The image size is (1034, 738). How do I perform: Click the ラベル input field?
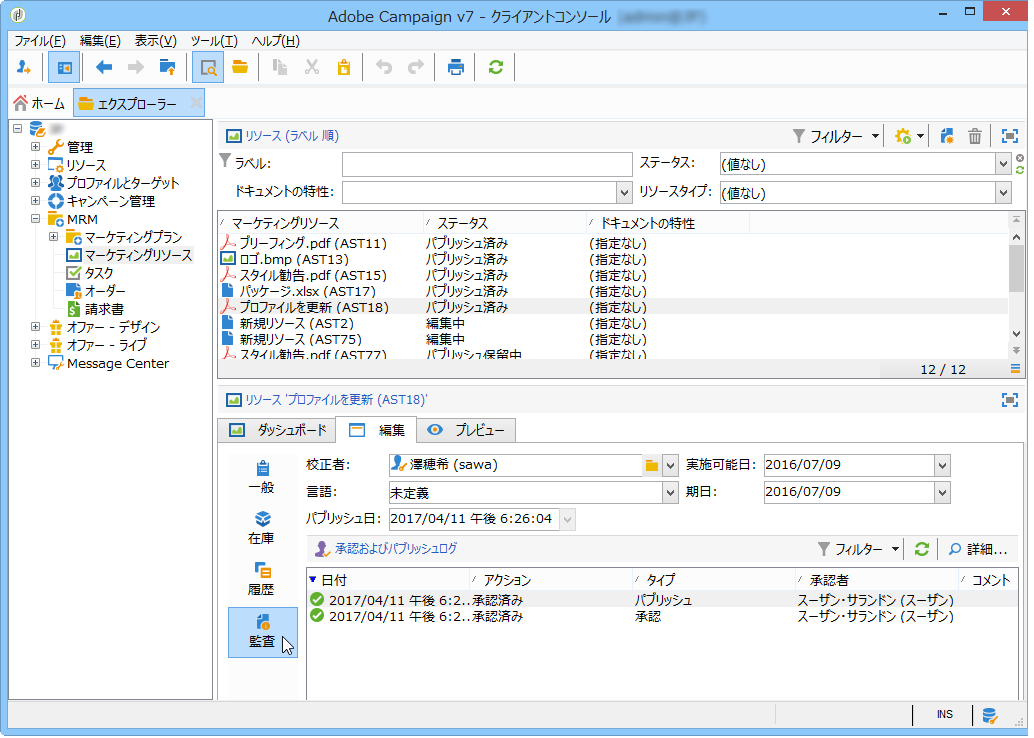pos(487,164)
